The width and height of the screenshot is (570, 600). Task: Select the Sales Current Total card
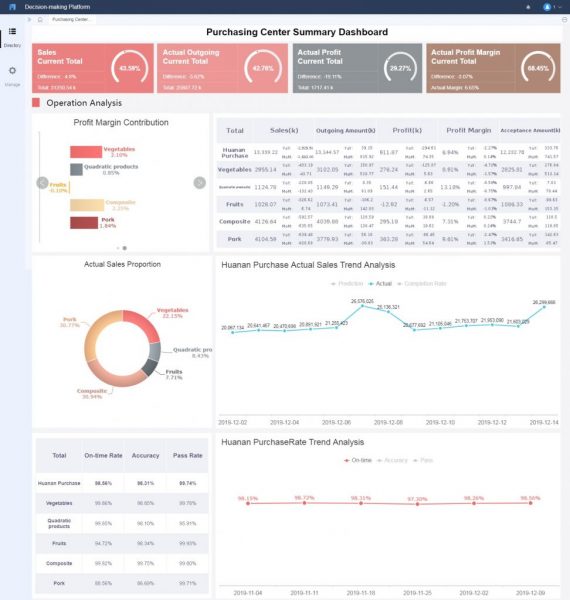[93, 68]
